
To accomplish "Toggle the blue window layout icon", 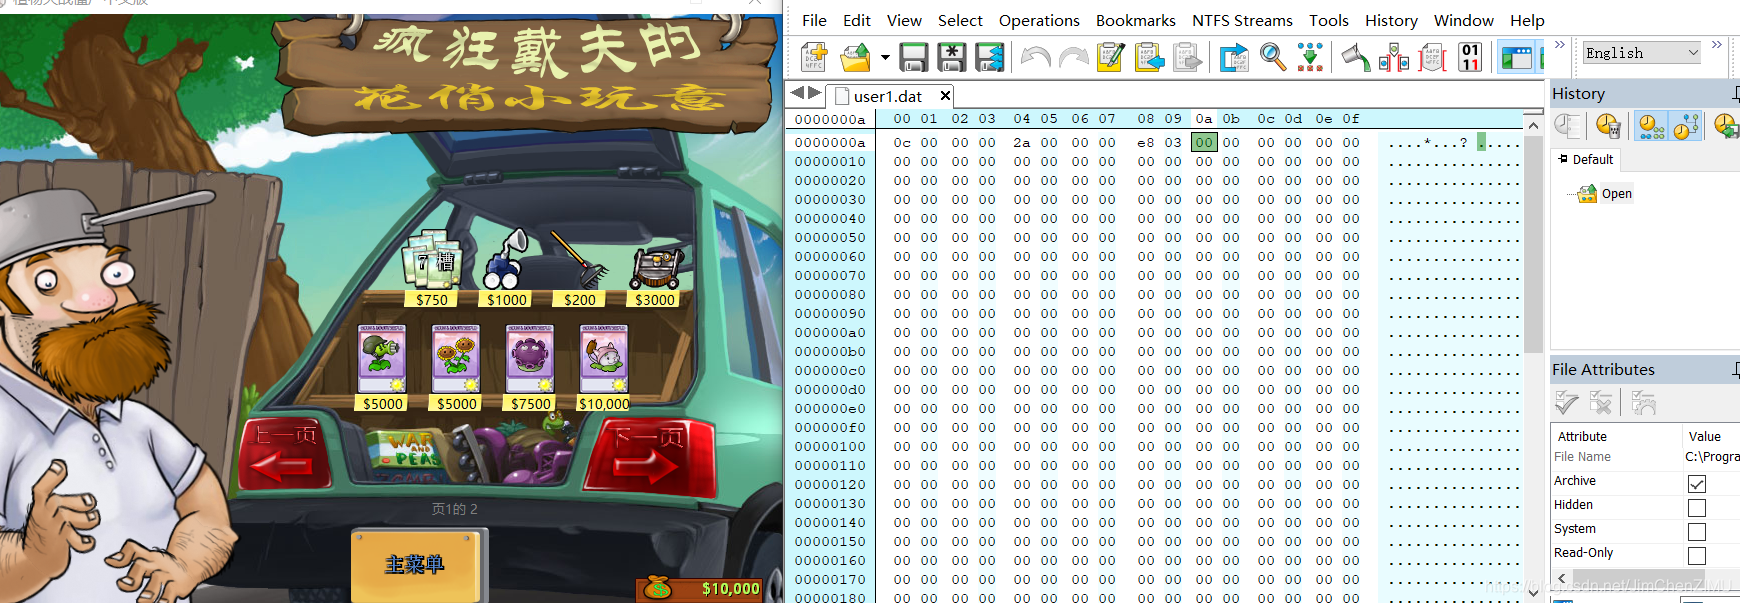I will [x=1517, y=57].
